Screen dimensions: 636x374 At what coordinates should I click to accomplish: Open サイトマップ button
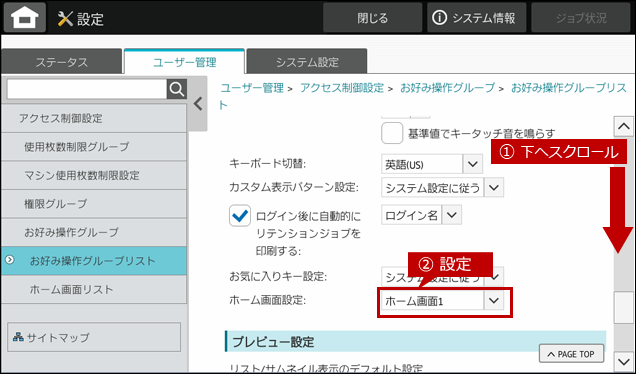[x=94, y=337]
